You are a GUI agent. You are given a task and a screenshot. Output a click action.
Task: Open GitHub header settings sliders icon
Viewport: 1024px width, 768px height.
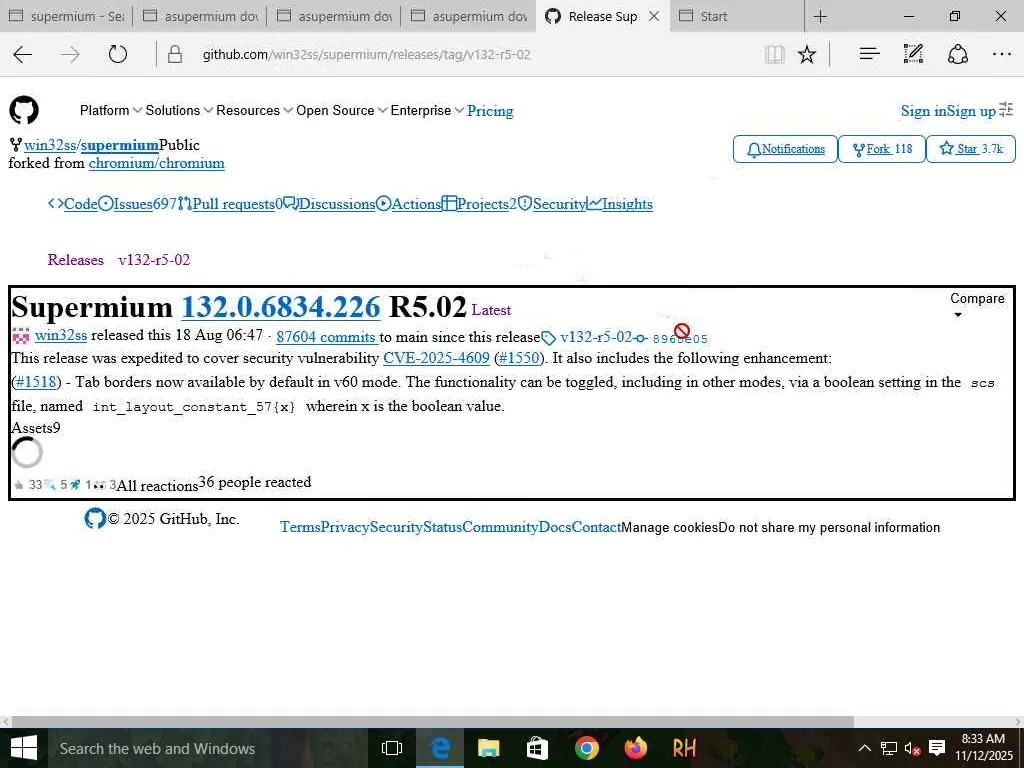point(1006,109)
